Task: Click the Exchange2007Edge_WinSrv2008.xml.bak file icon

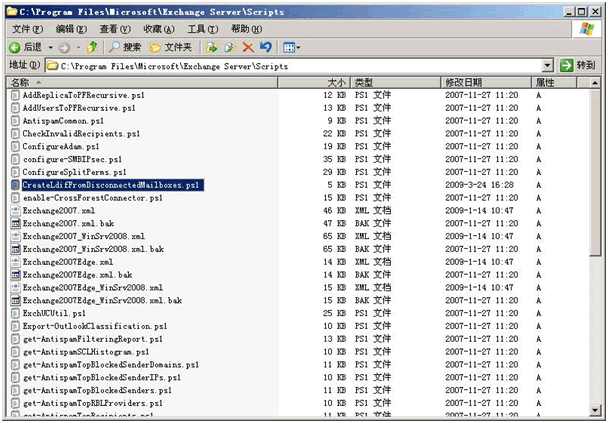Action: (x=15, y=300)
